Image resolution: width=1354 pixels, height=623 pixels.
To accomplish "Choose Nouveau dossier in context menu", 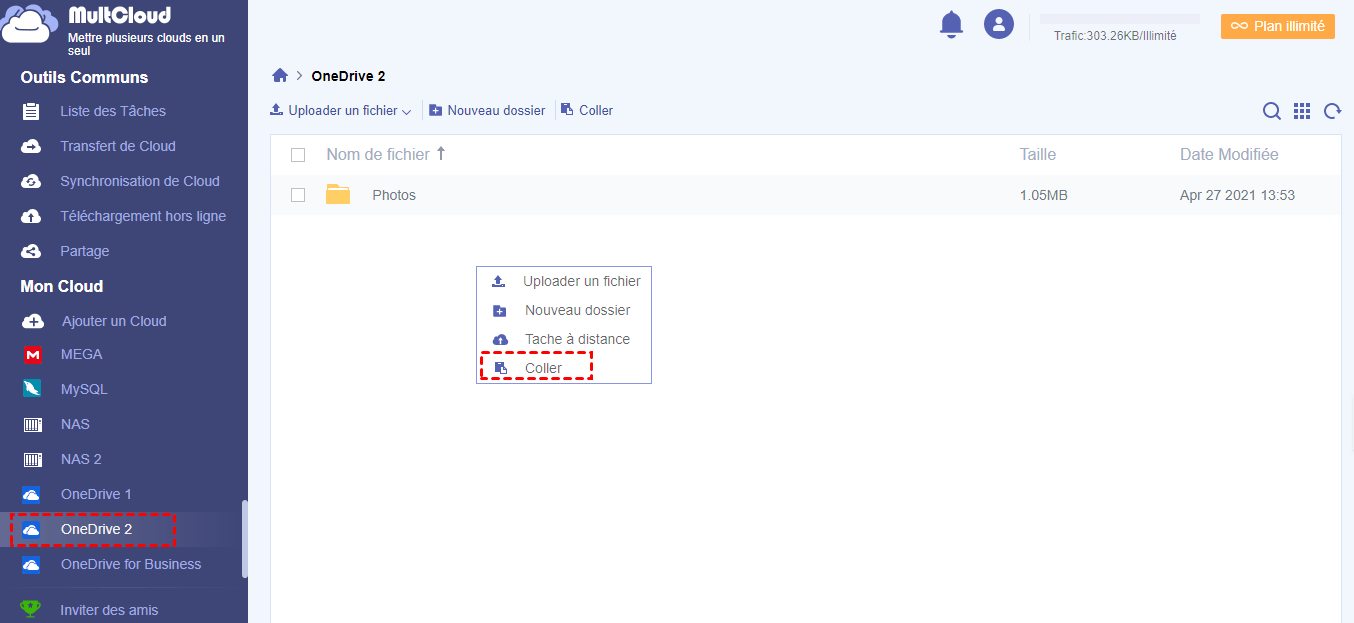I will point(565,310).
